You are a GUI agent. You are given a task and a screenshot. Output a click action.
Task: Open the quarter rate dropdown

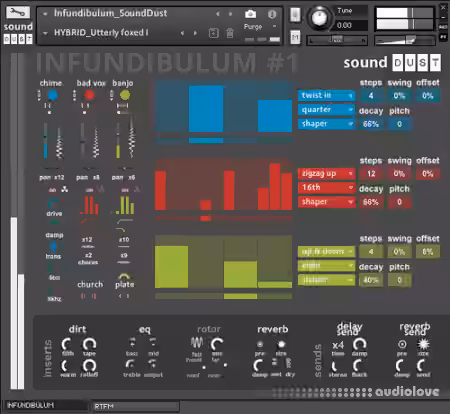click(326, 110)
